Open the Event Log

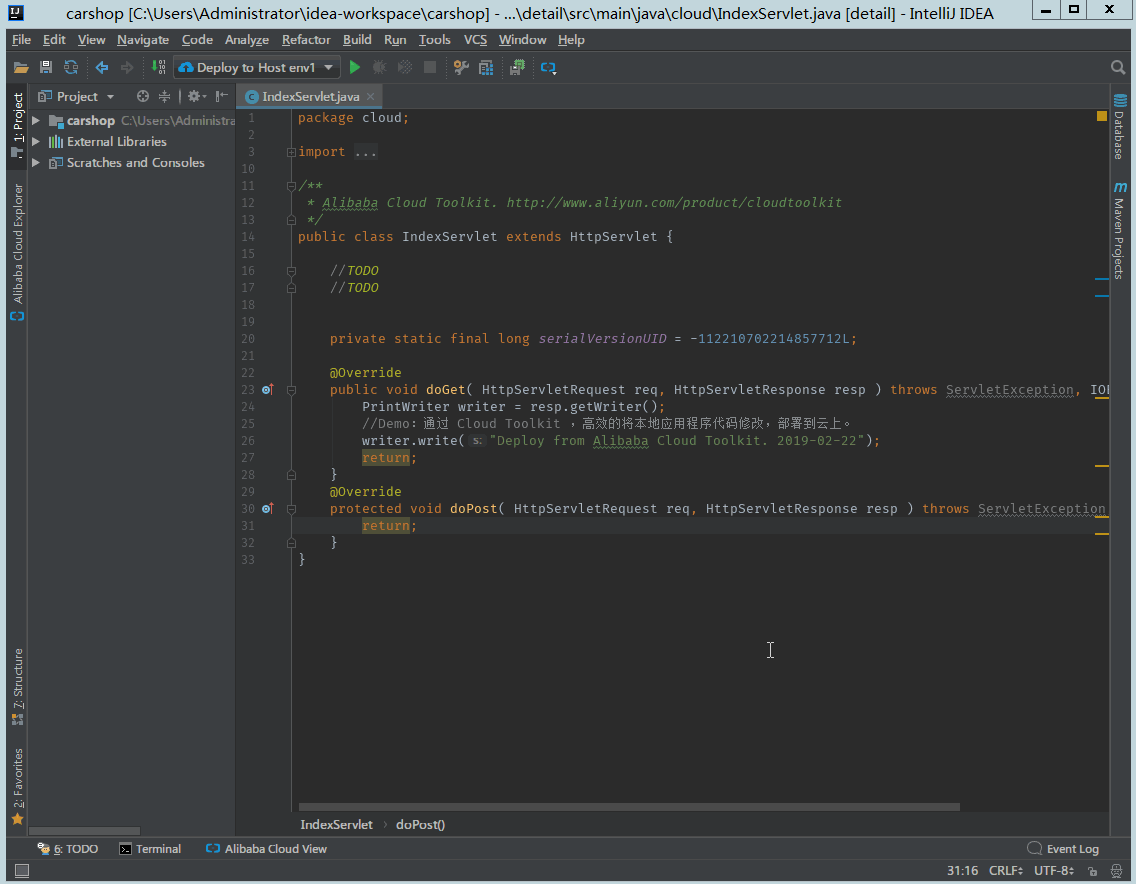[x=1063, y=848]
